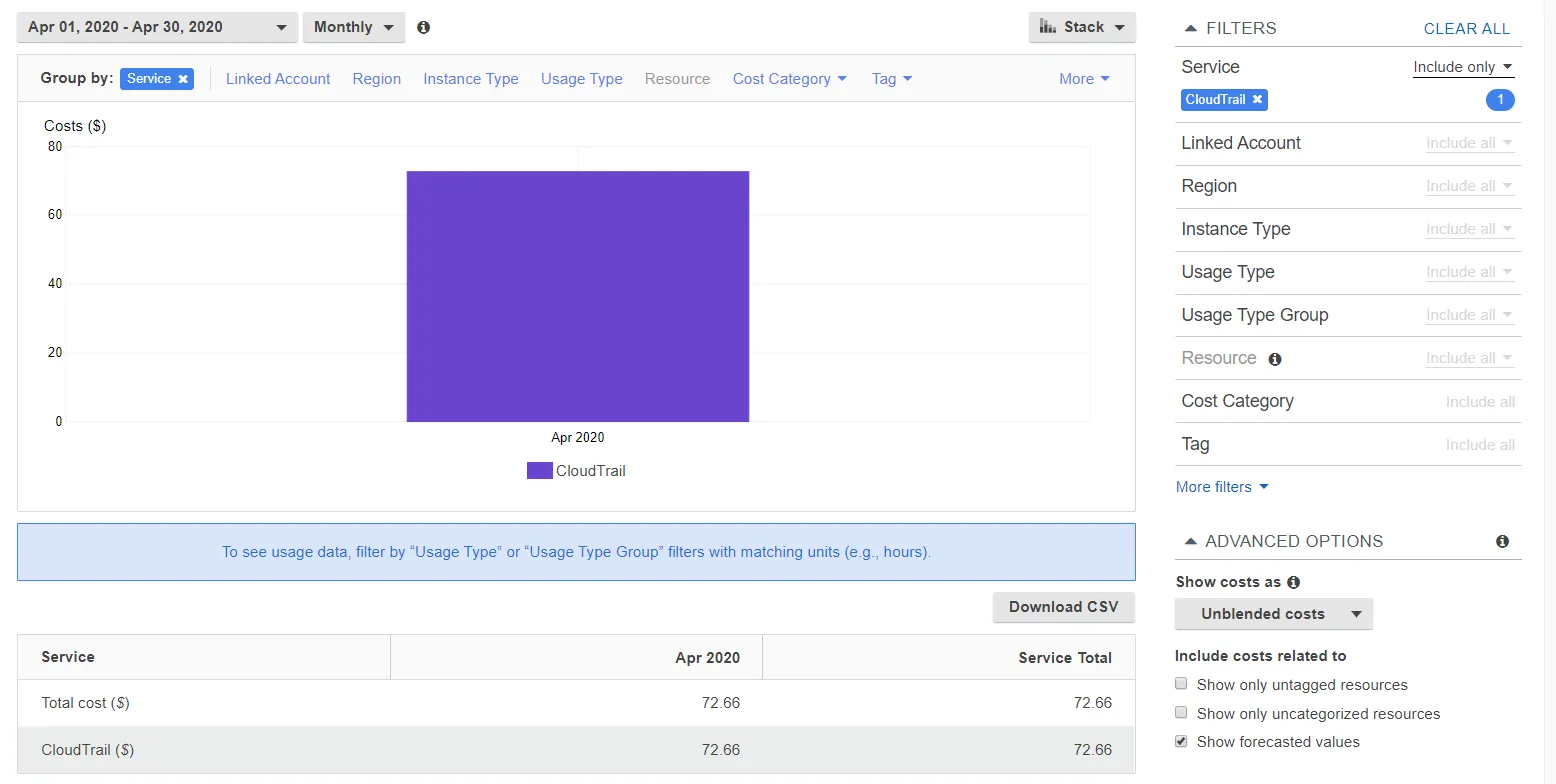Viewport: 1556px width, 784px height.
Task: Group by Resource
Action: coord(678,79)
